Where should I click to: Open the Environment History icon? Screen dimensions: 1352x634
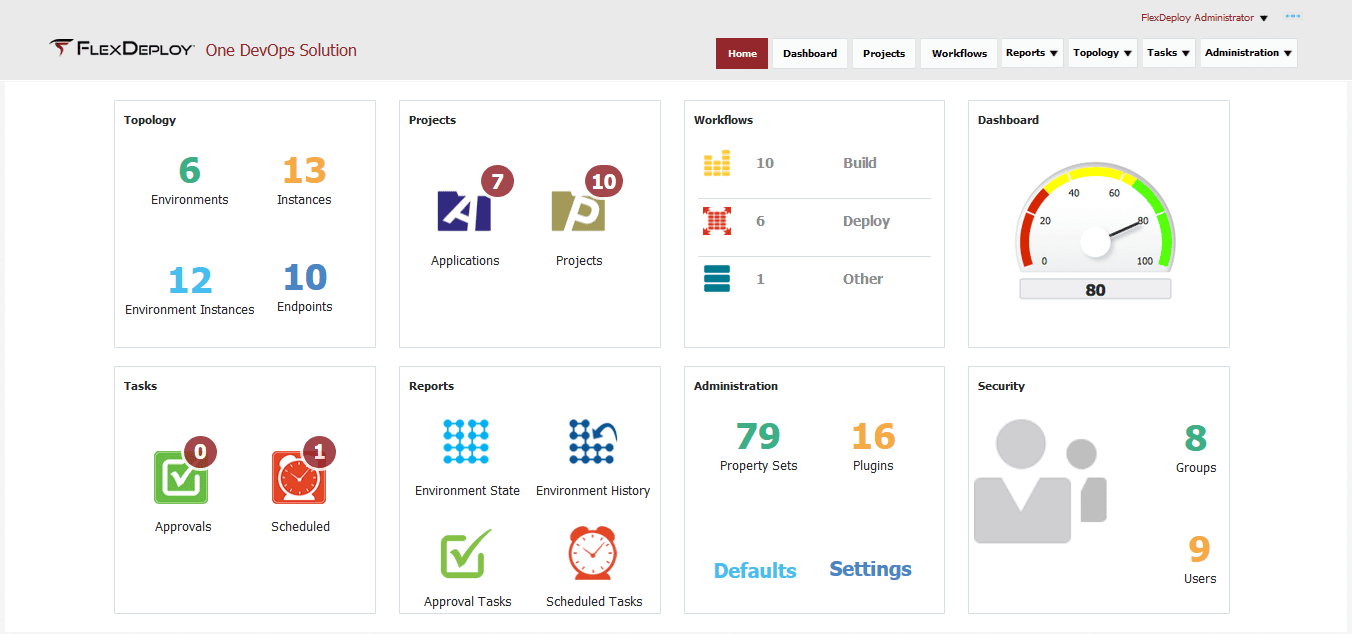coord(593,441)
